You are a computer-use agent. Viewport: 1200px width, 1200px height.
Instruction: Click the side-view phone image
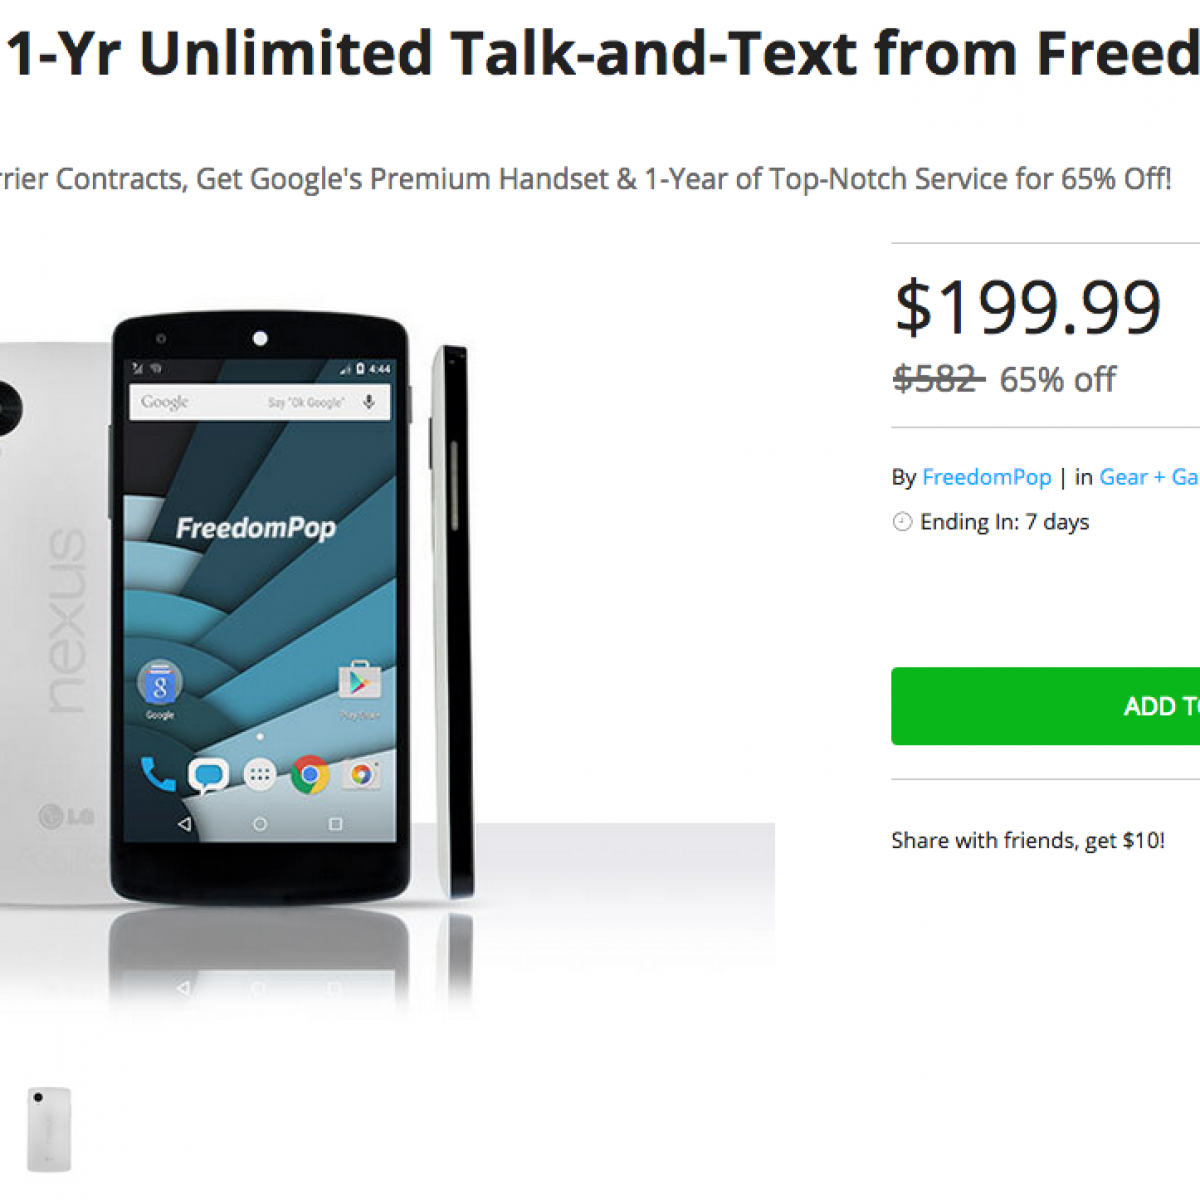pos(452,620)
